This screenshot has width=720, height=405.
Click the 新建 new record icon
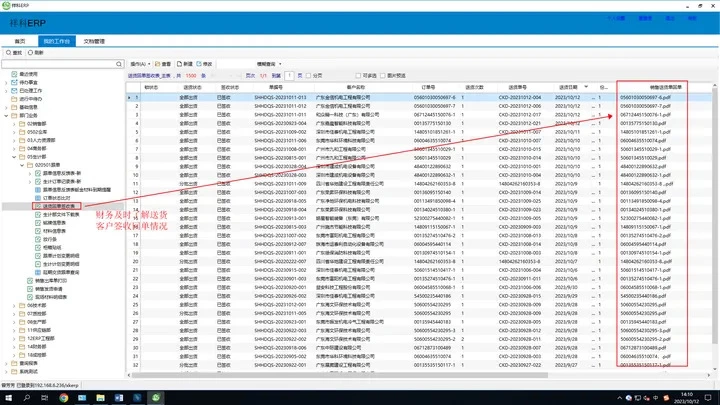pyautogui.click(x=186, y=62)
